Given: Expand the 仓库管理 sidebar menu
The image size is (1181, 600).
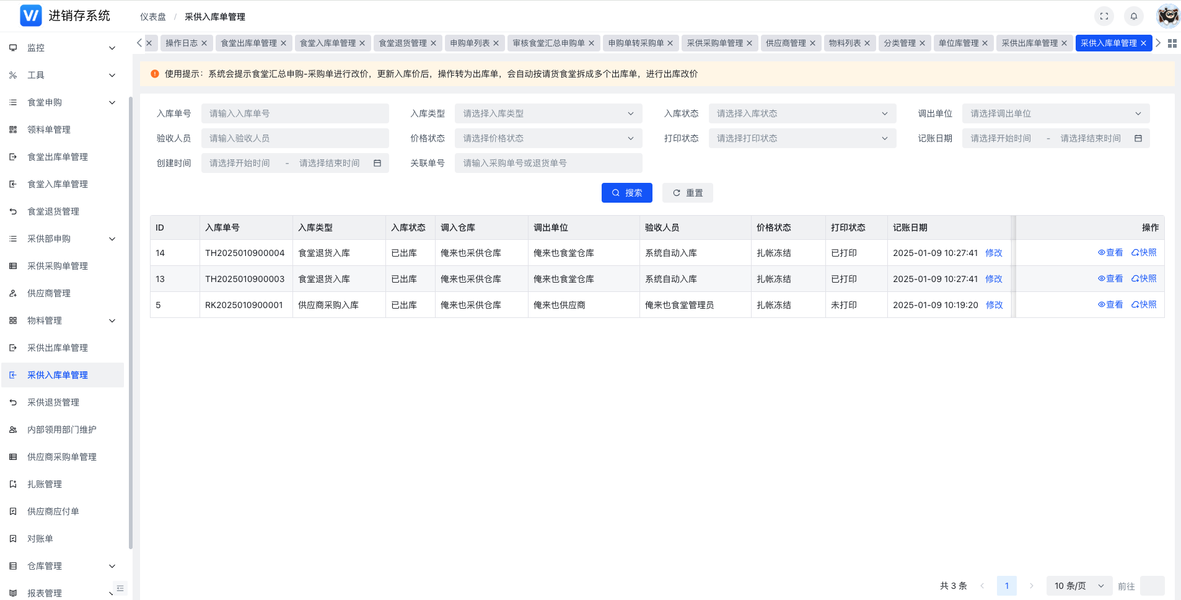Looking at the screenshot, I should click(62, 566).
